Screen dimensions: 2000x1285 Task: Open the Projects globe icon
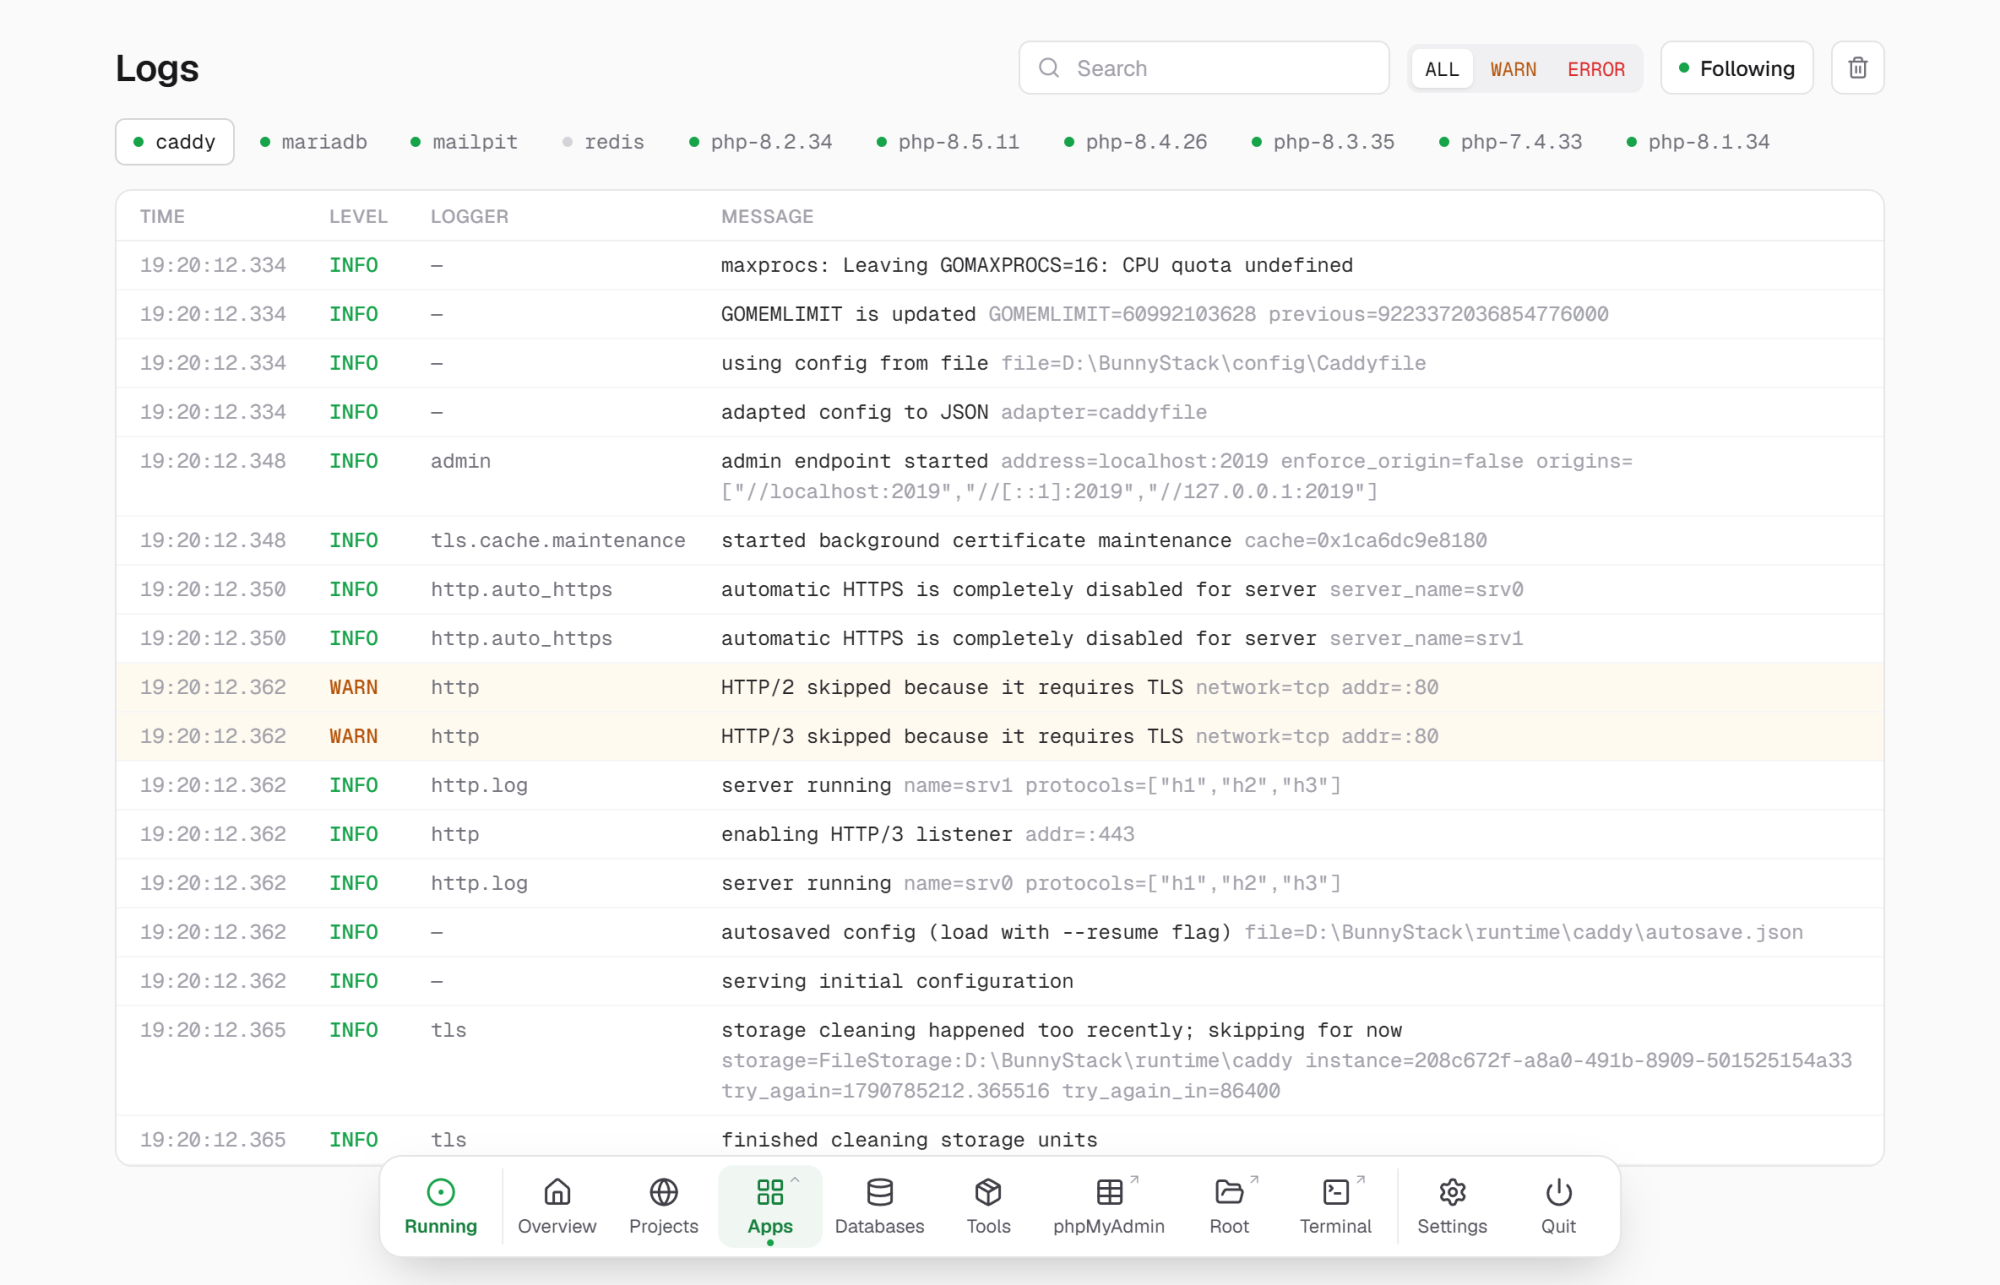click(x=664, y=1191)
